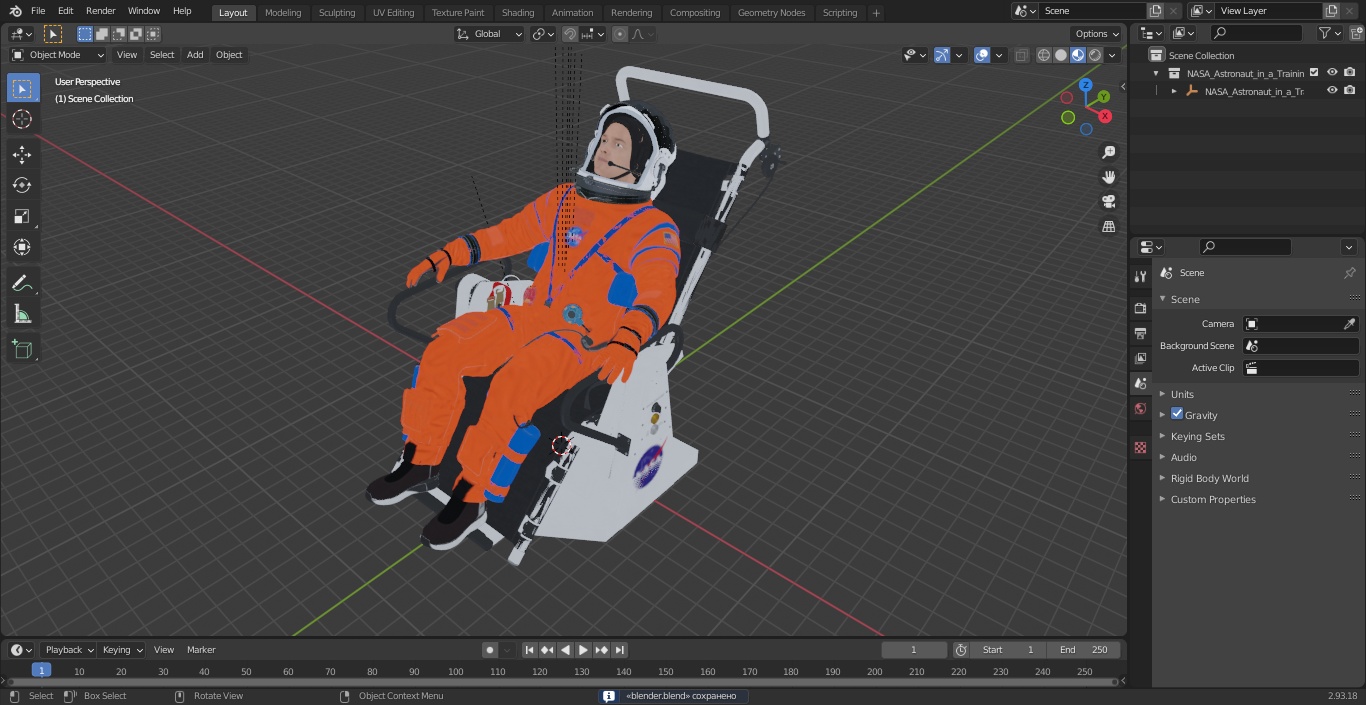Open the viewport Add menu
This screenshot has height=705, width=1366.
coord(195,55)
